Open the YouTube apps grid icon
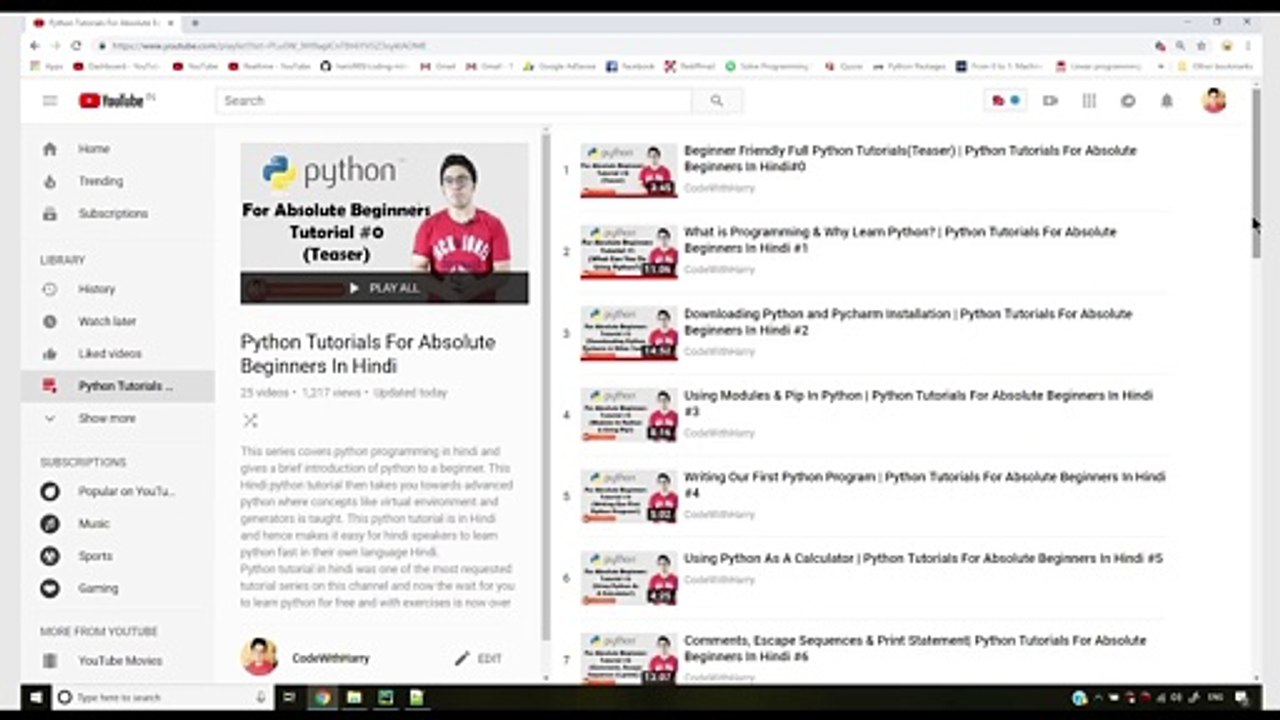Image resolution: width=1280 pixels, height=720 pixels. (1089, 100)
